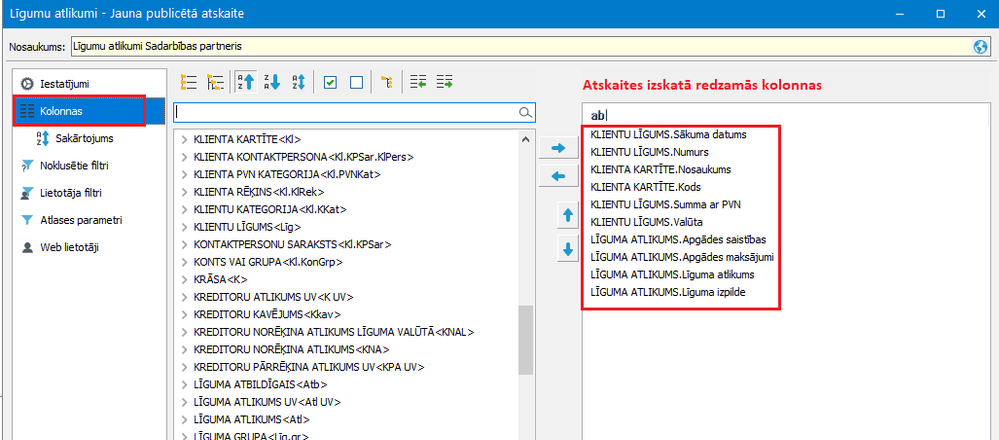Select KREDITORU KAVĒJUMS<Kkav> item

click(268, 315)
